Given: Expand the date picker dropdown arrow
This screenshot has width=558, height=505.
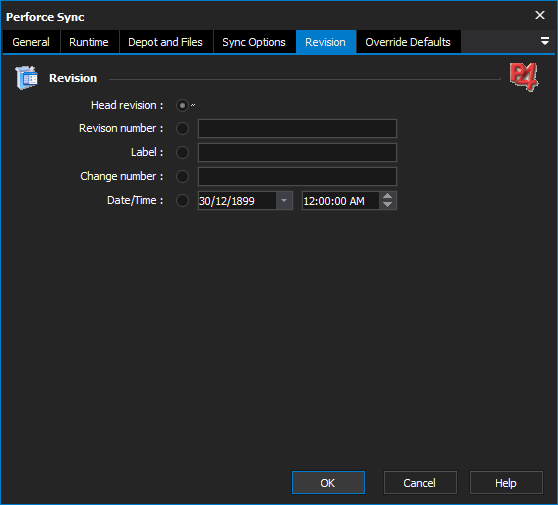Looking at the screenshot, I should point(284,201).
